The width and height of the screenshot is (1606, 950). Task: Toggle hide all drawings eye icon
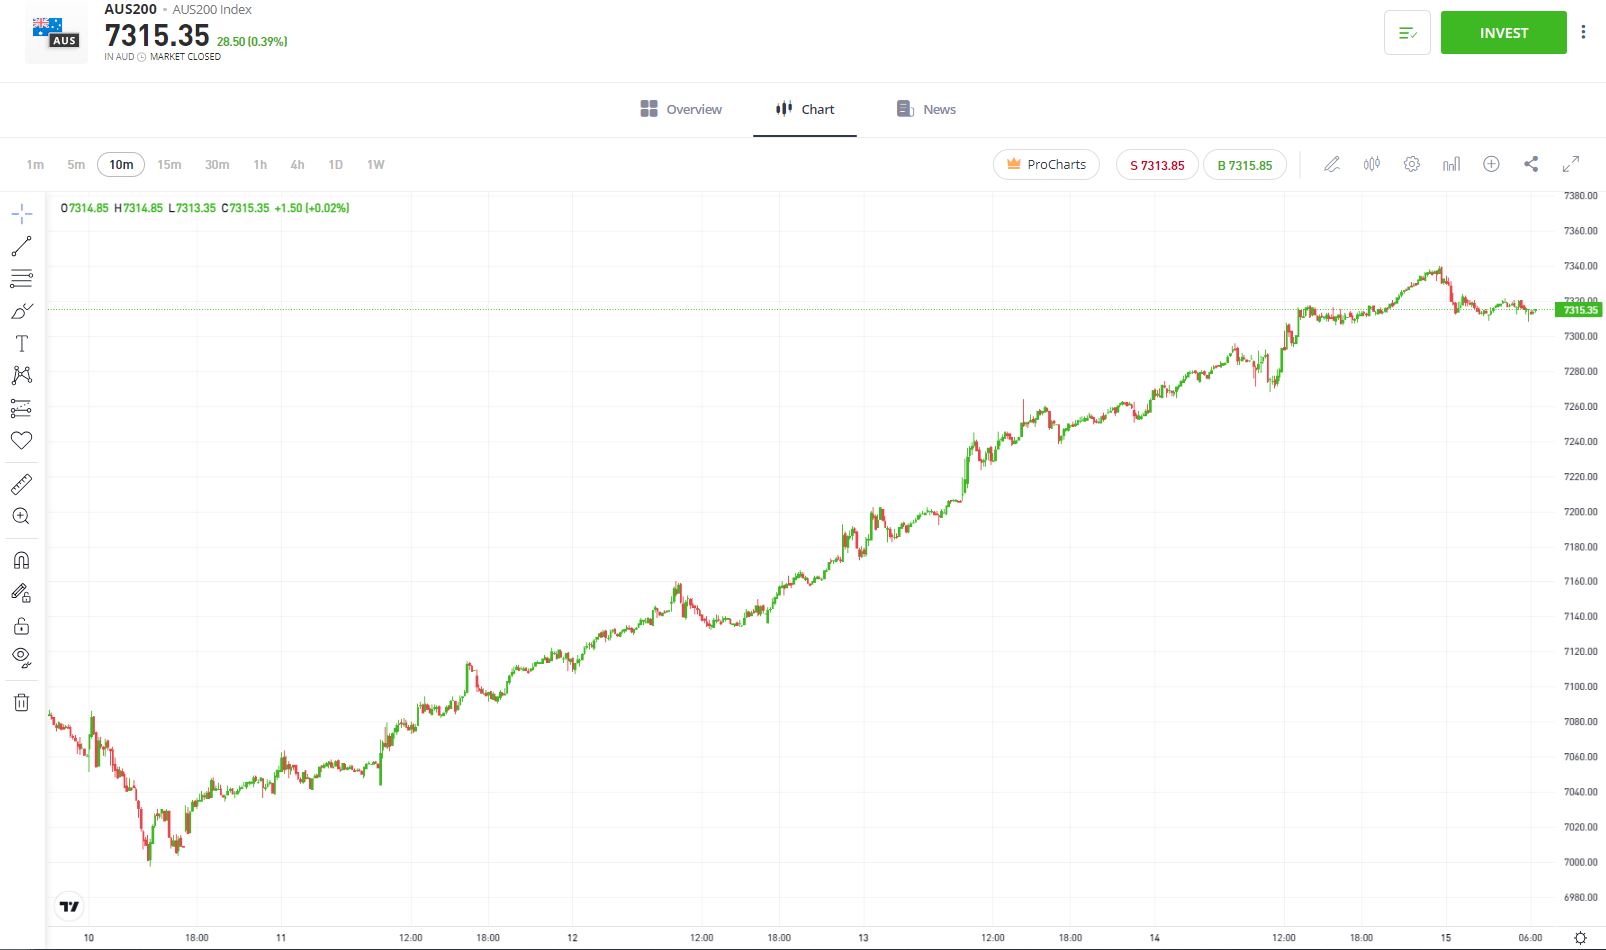pyautogui.click(x=22, y=658)
